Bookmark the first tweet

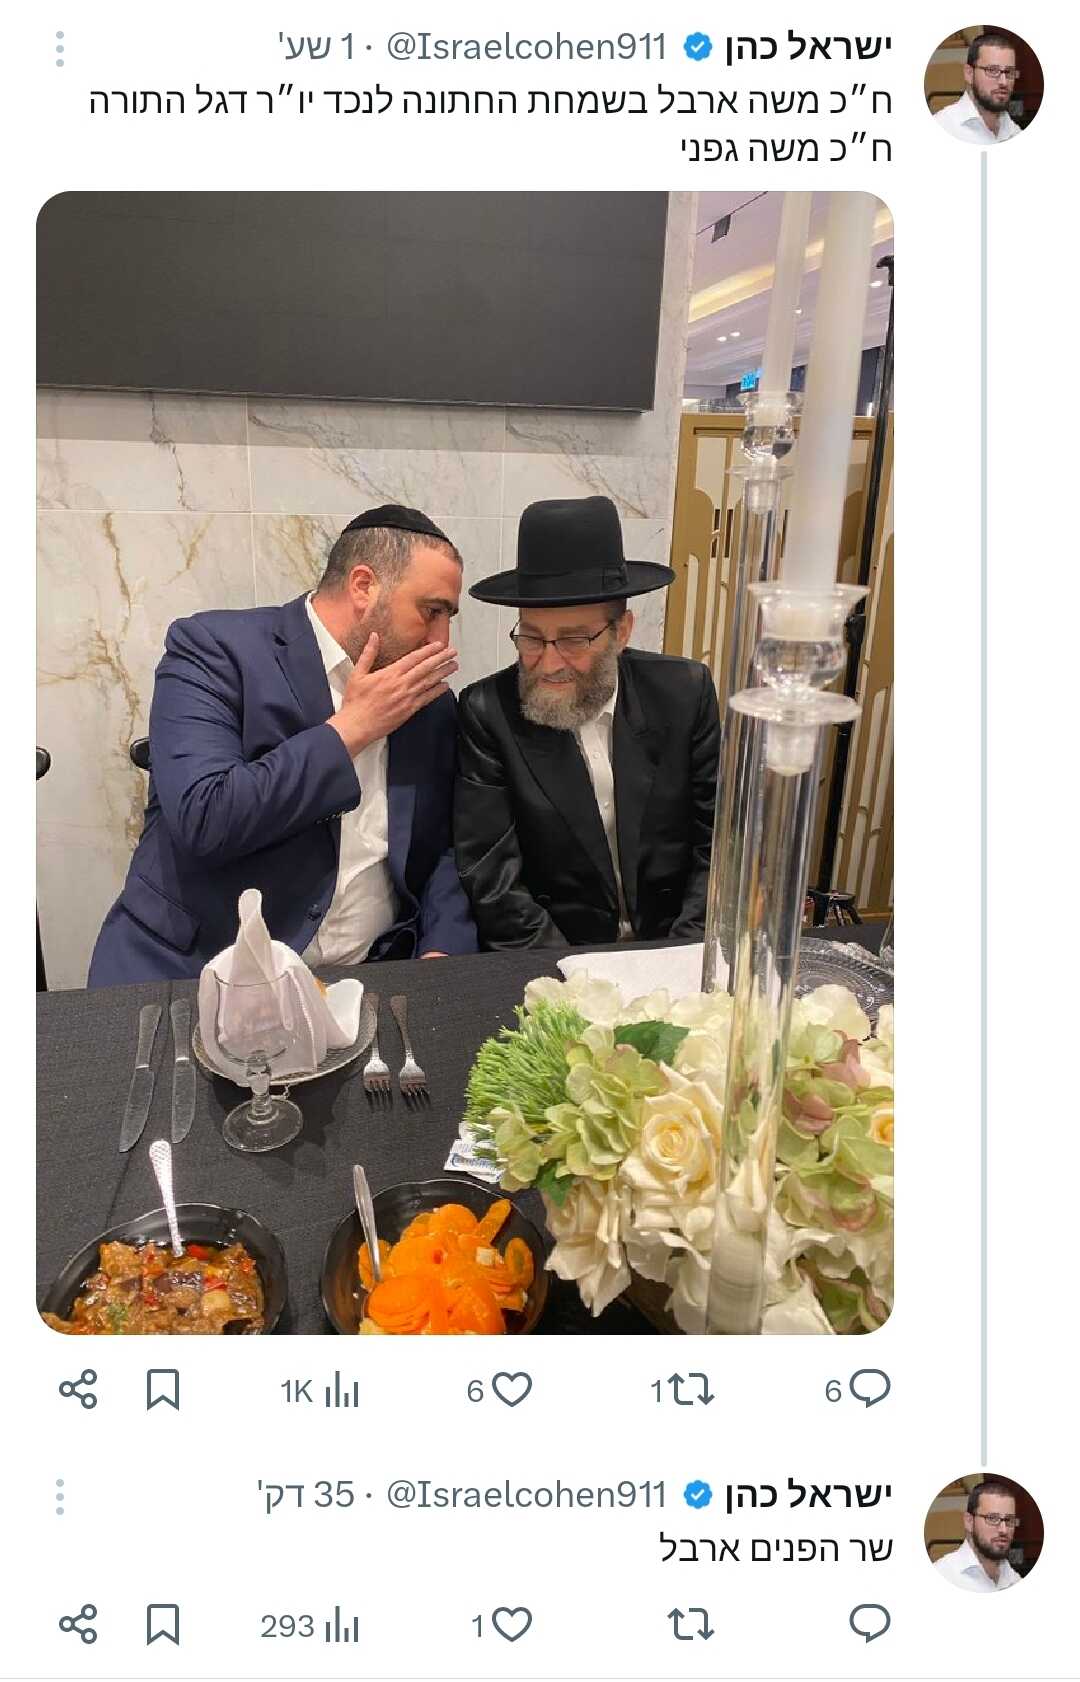(x=163, y=1389)
